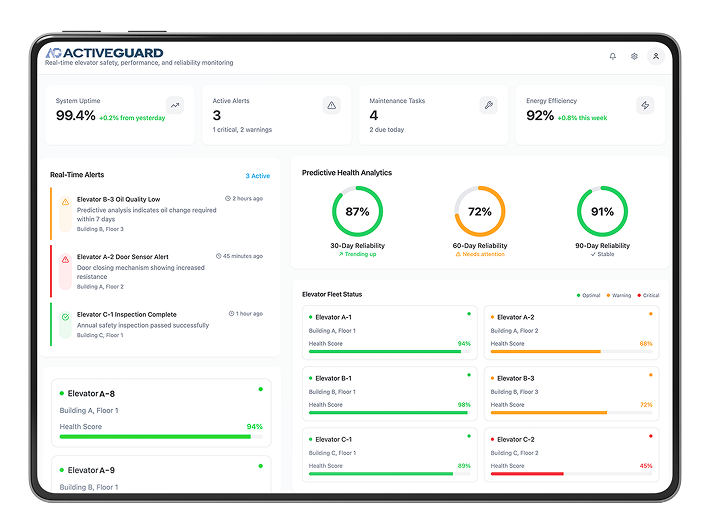Click the Door Sensor Alert red icon
The height and width of the screenshot is (532, 716).
[x=65, y=259]
